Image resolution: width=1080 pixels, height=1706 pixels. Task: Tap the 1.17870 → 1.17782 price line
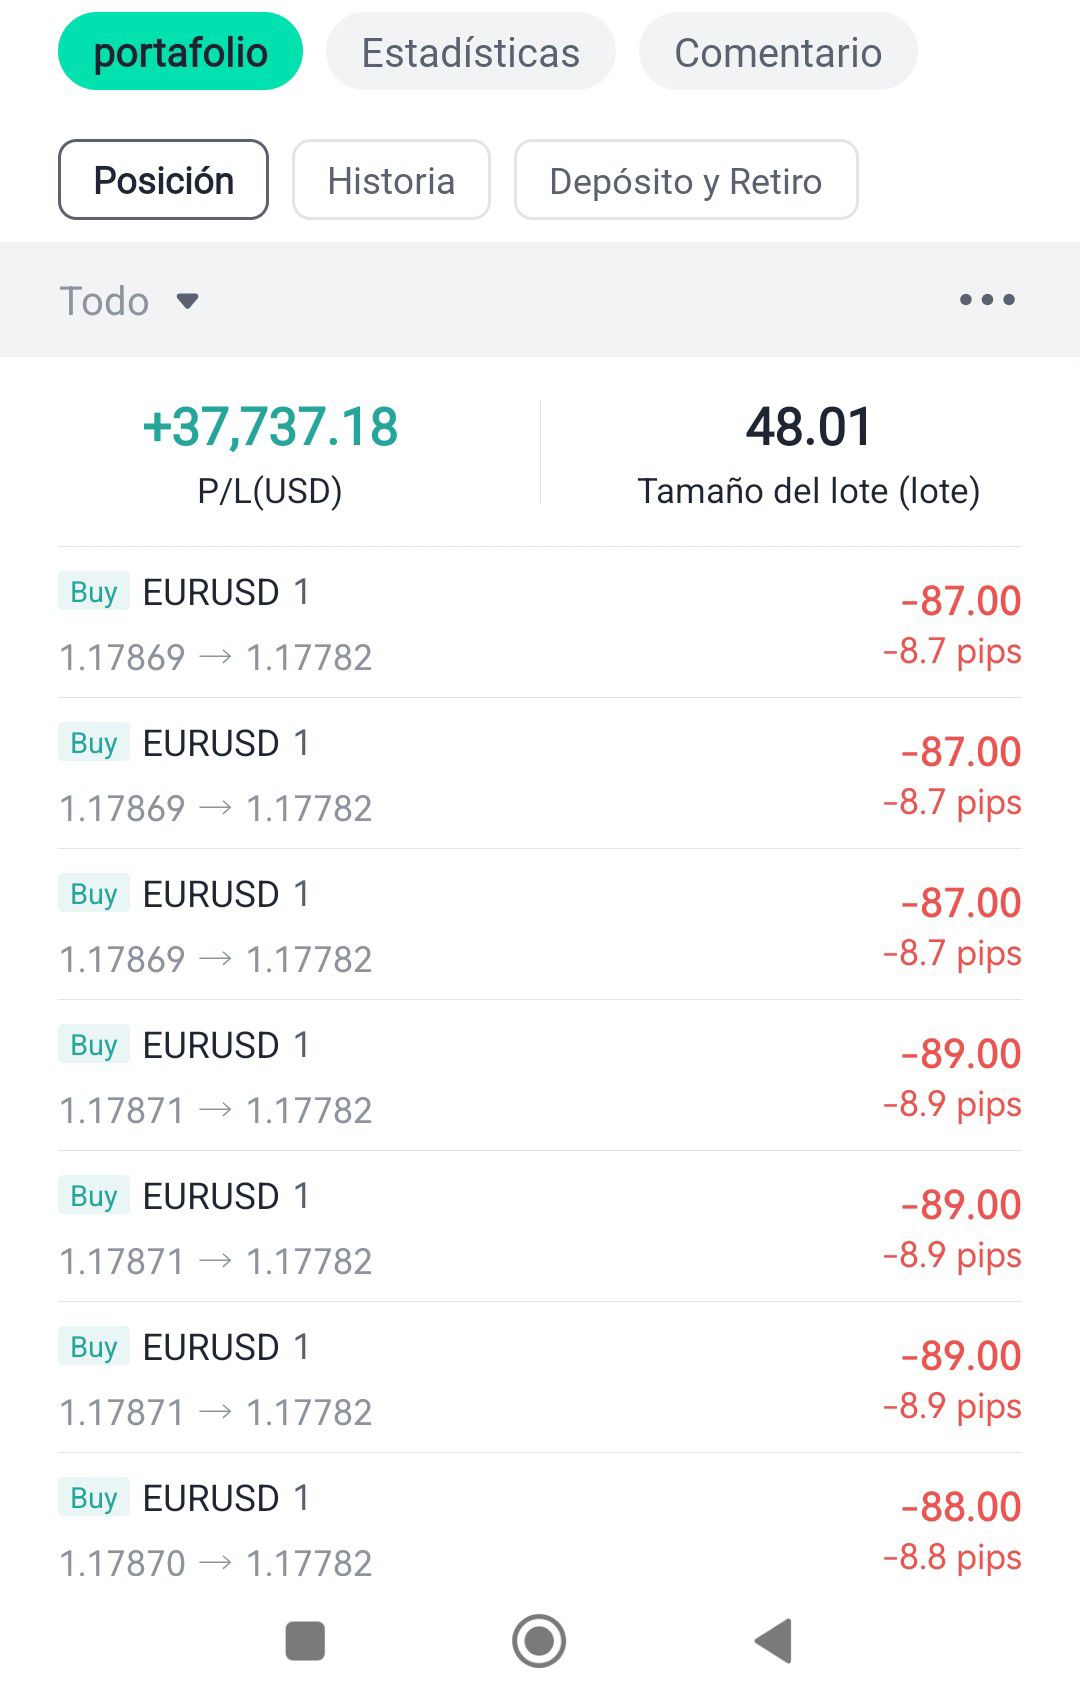(215, 1563)
